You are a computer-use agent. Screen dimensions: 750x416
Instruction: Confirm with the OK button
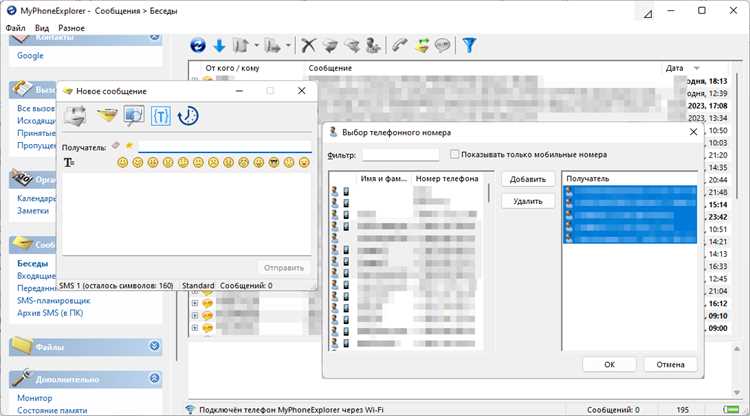coord(609,364)
